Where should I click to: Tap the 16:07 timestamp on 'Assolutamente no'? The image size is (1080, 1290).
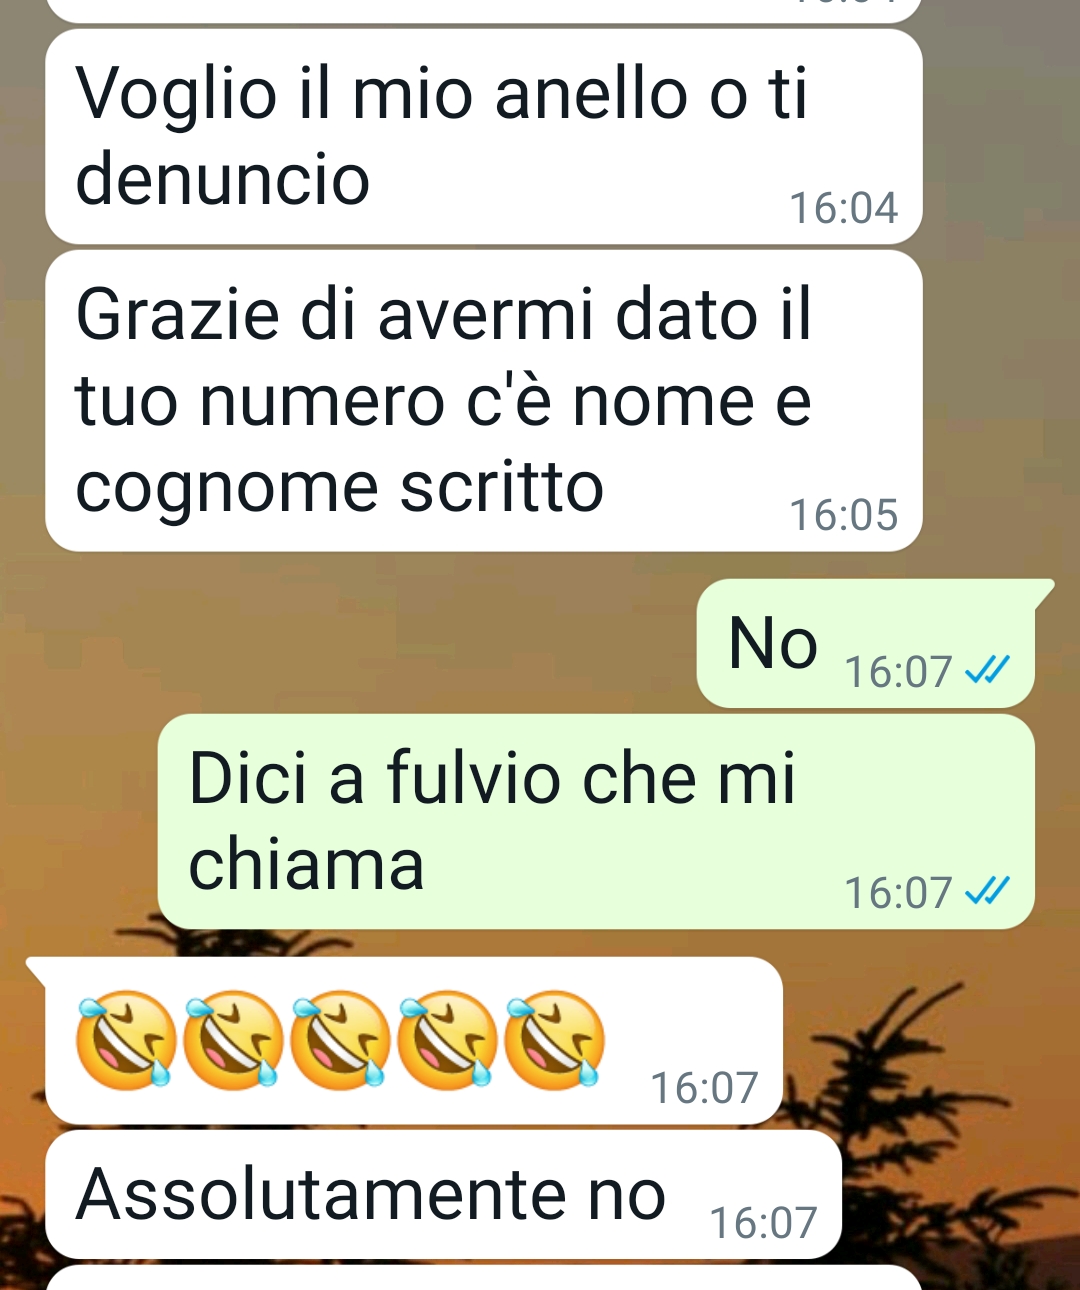click(764, 1223)
